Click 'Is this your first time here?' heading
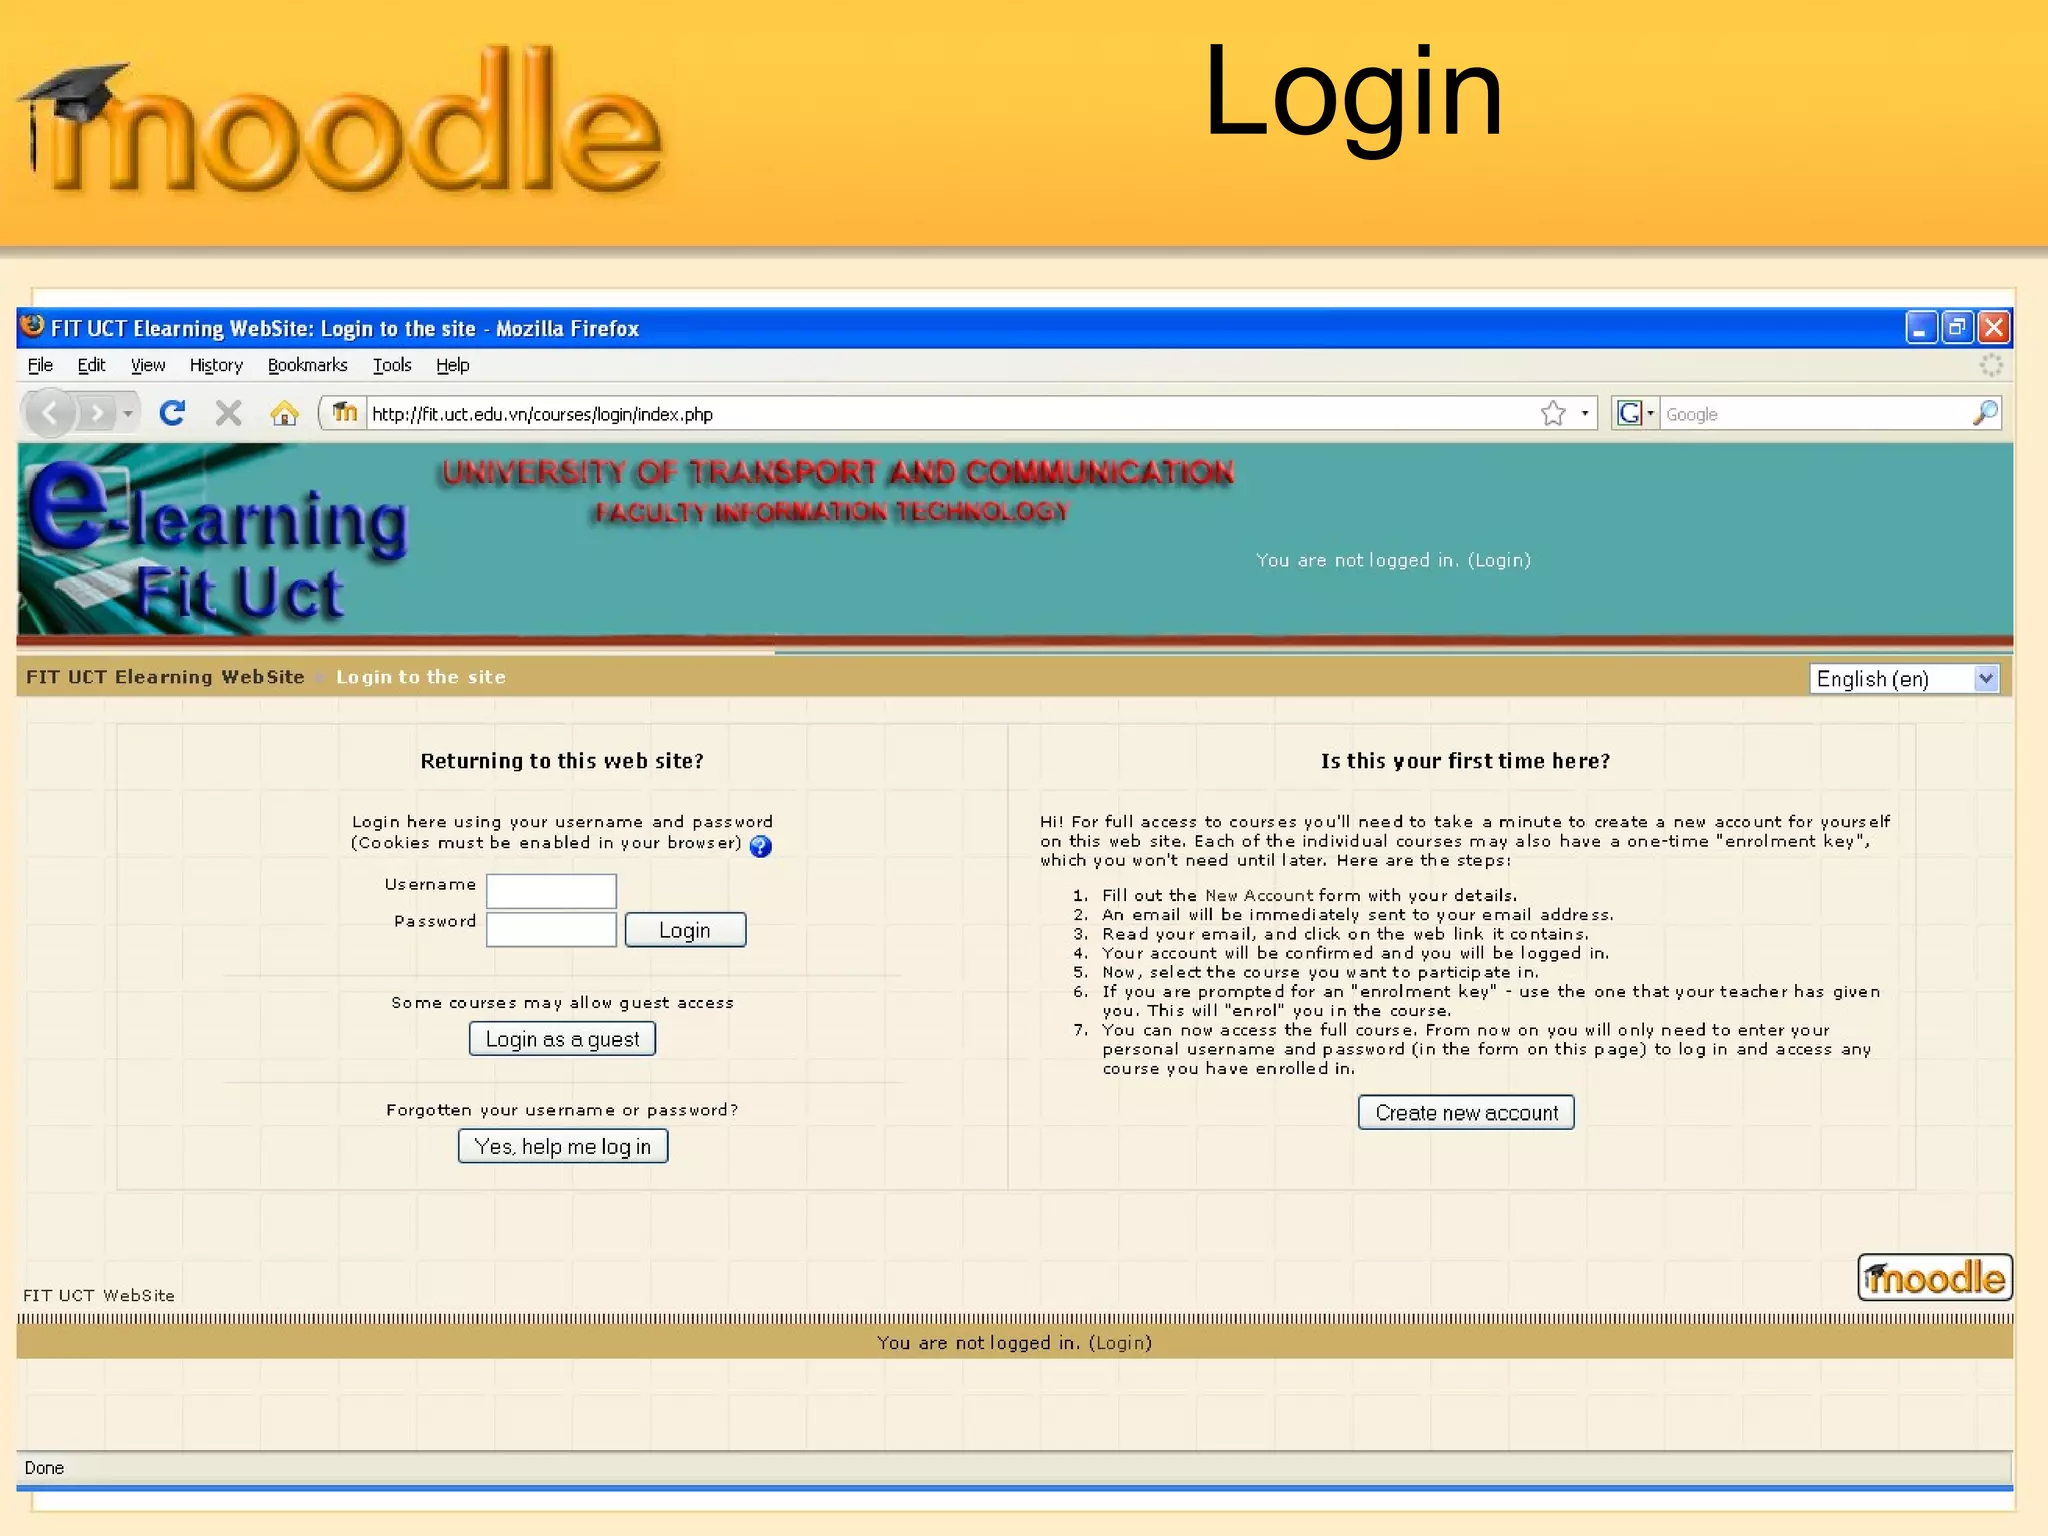This screenshot has height=1536, width=2048. pos(1465,761)
